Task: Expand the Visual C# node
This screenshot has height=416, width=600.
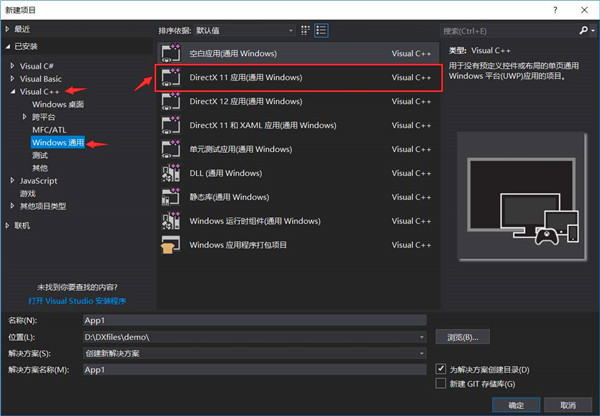Action: point(13,66)
